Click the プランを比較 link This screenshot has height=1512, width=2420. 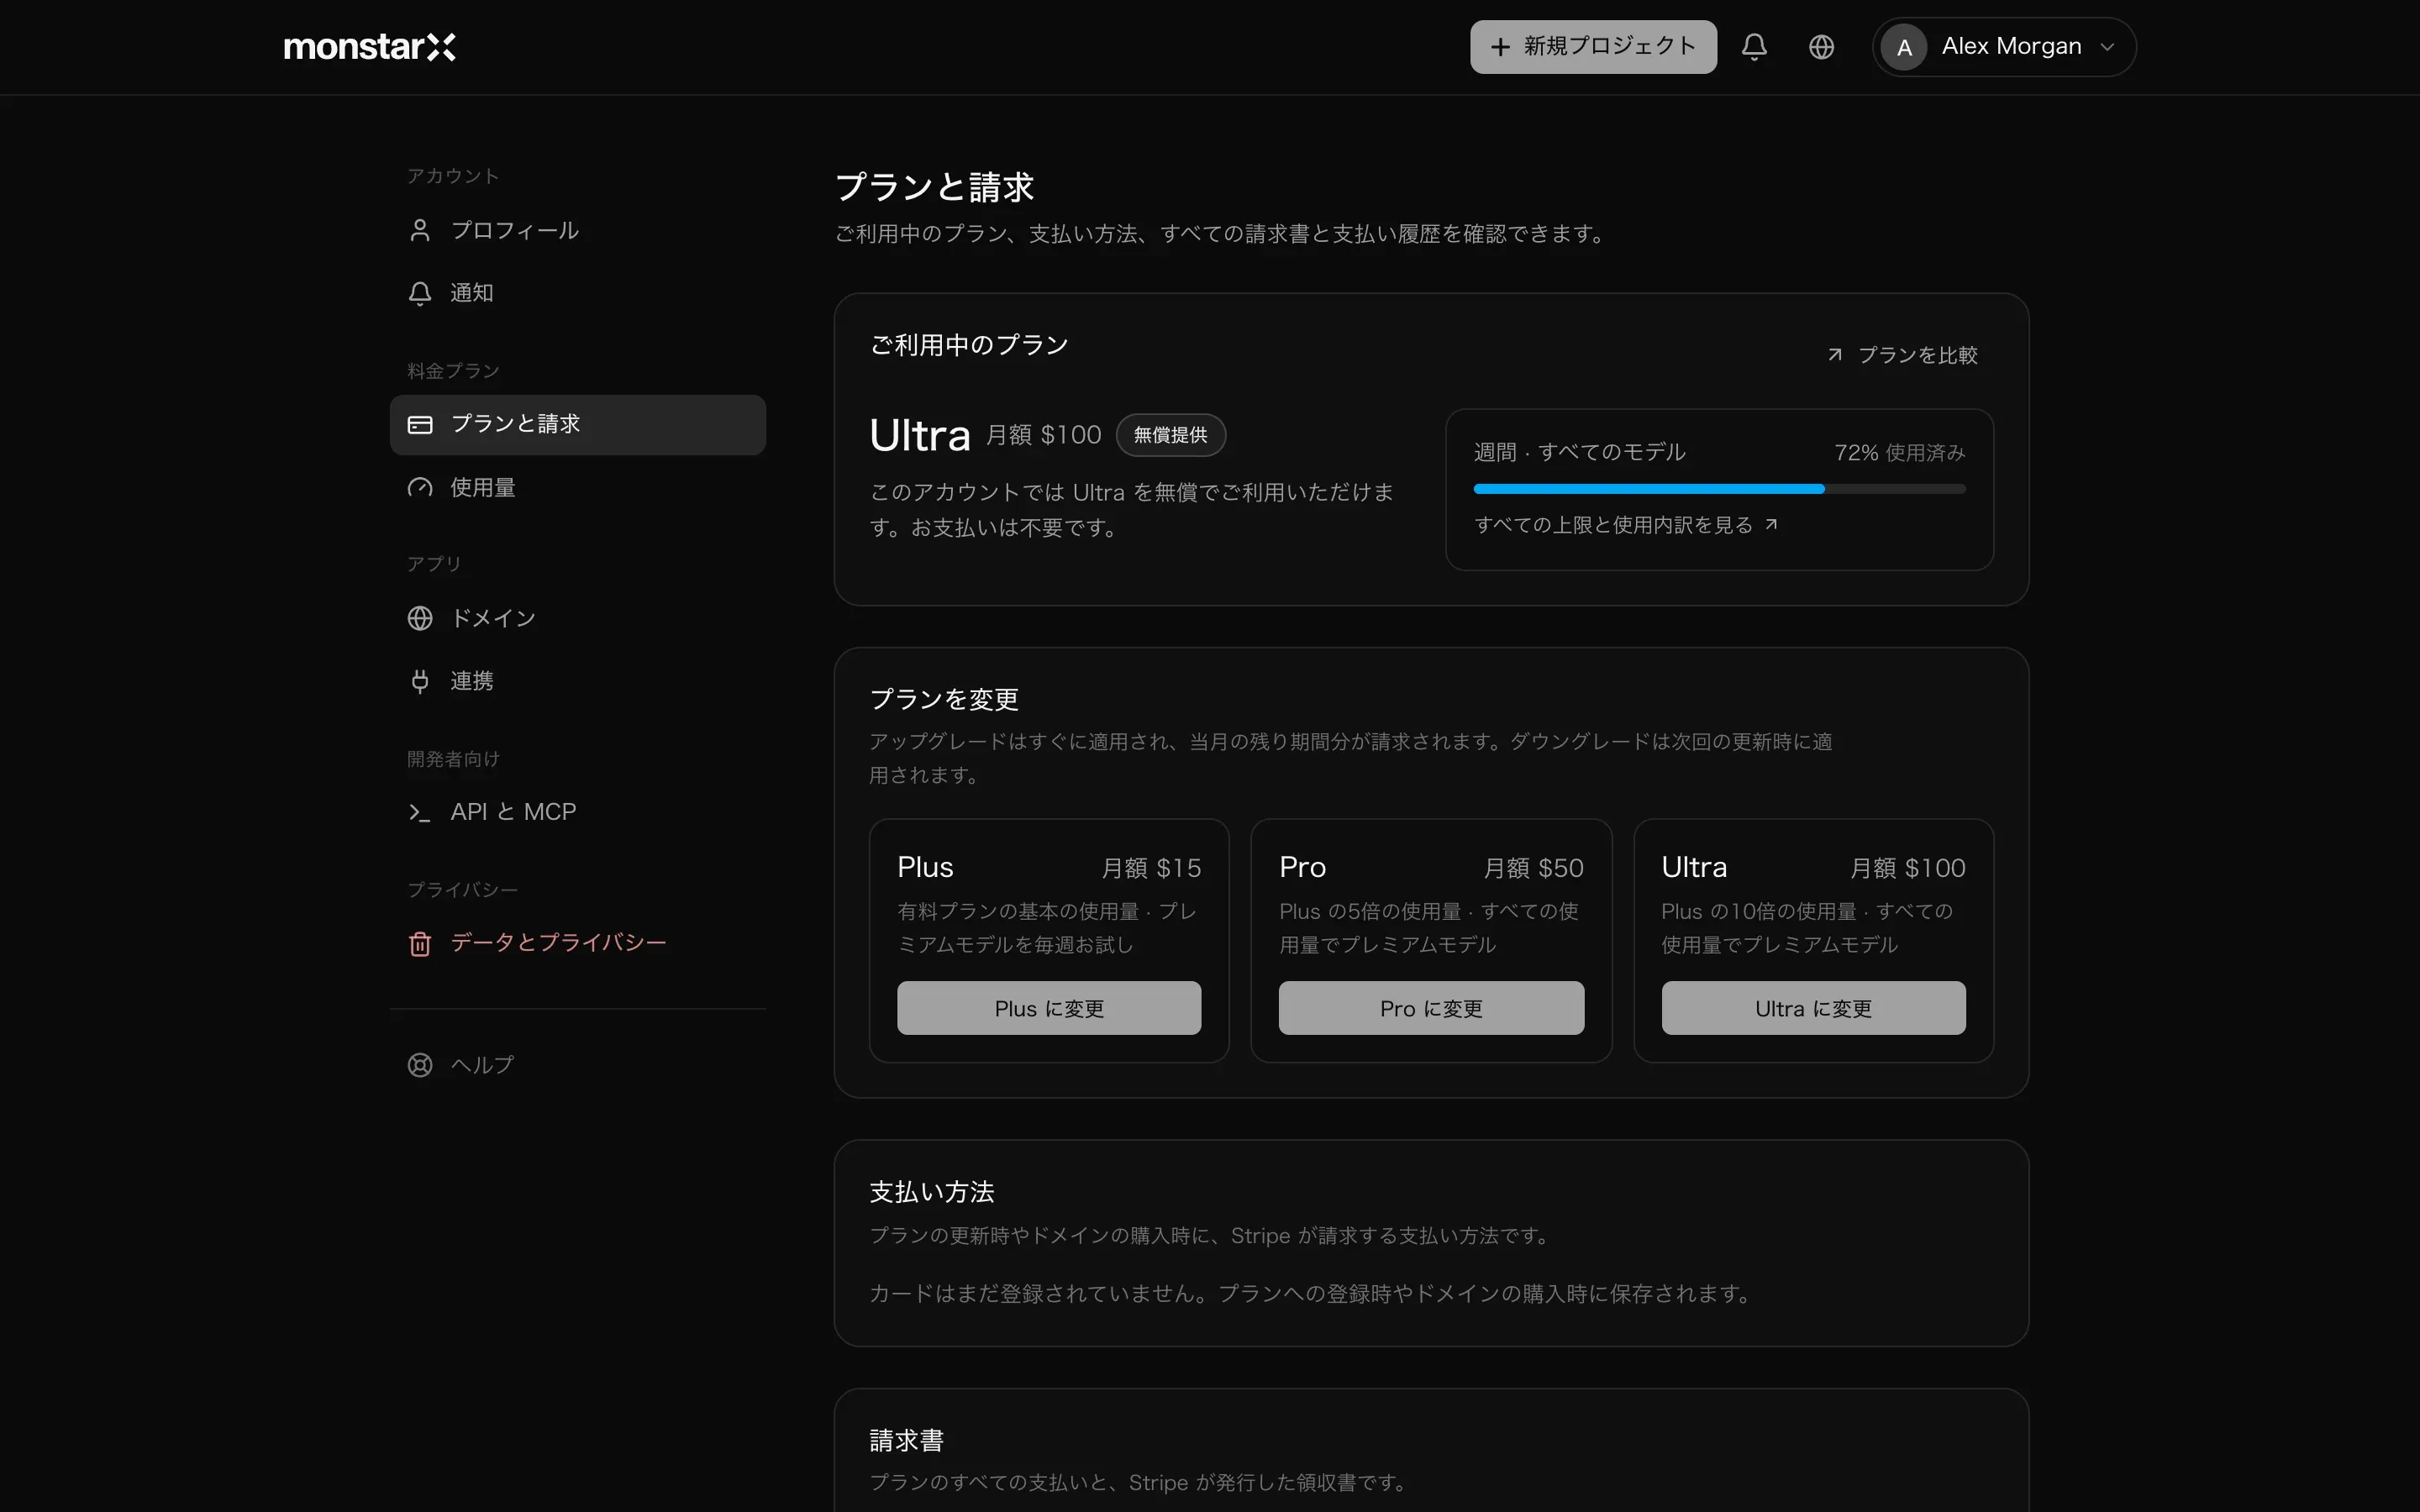pyautogui.click(x=1903, y=355)
